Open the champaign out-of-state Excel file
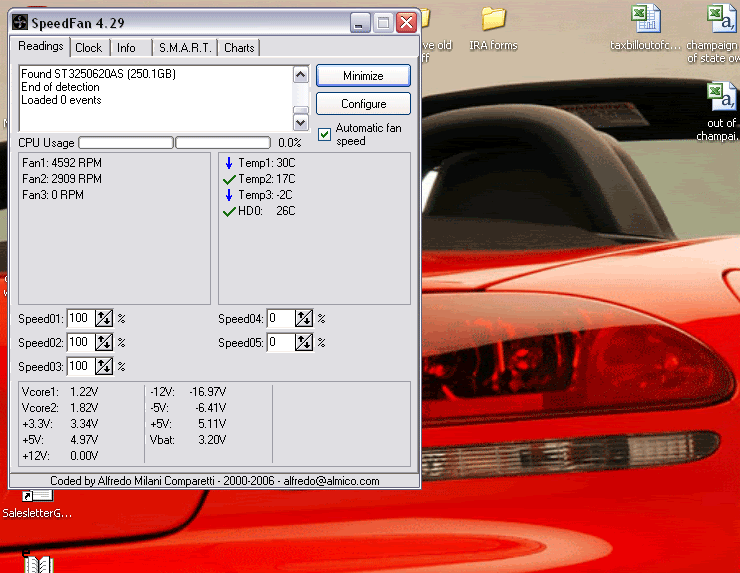The image size is (740, 573). [x=720, y=20]
